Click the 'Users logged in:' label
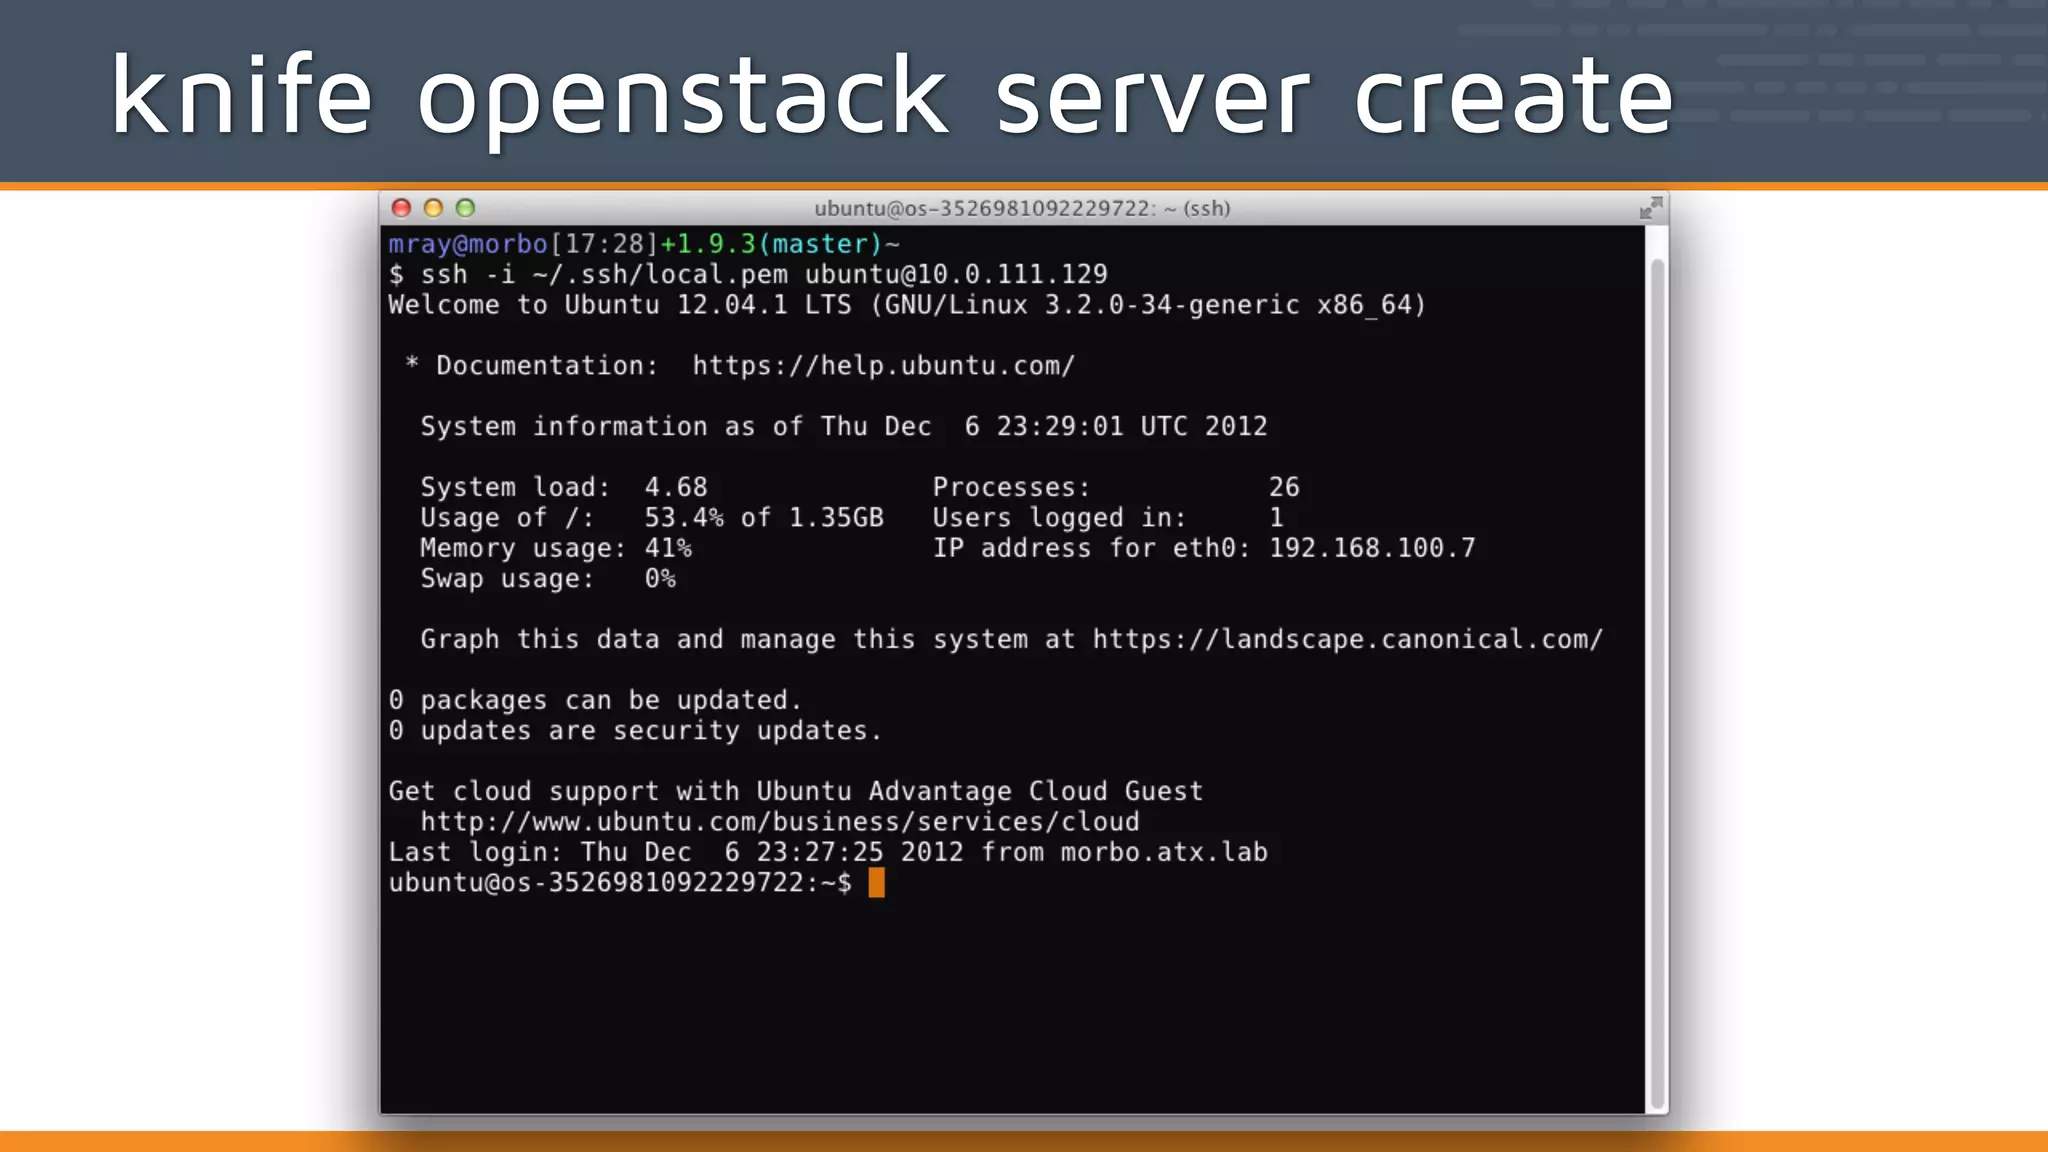2048x1152 pixels. (1060, 518)
